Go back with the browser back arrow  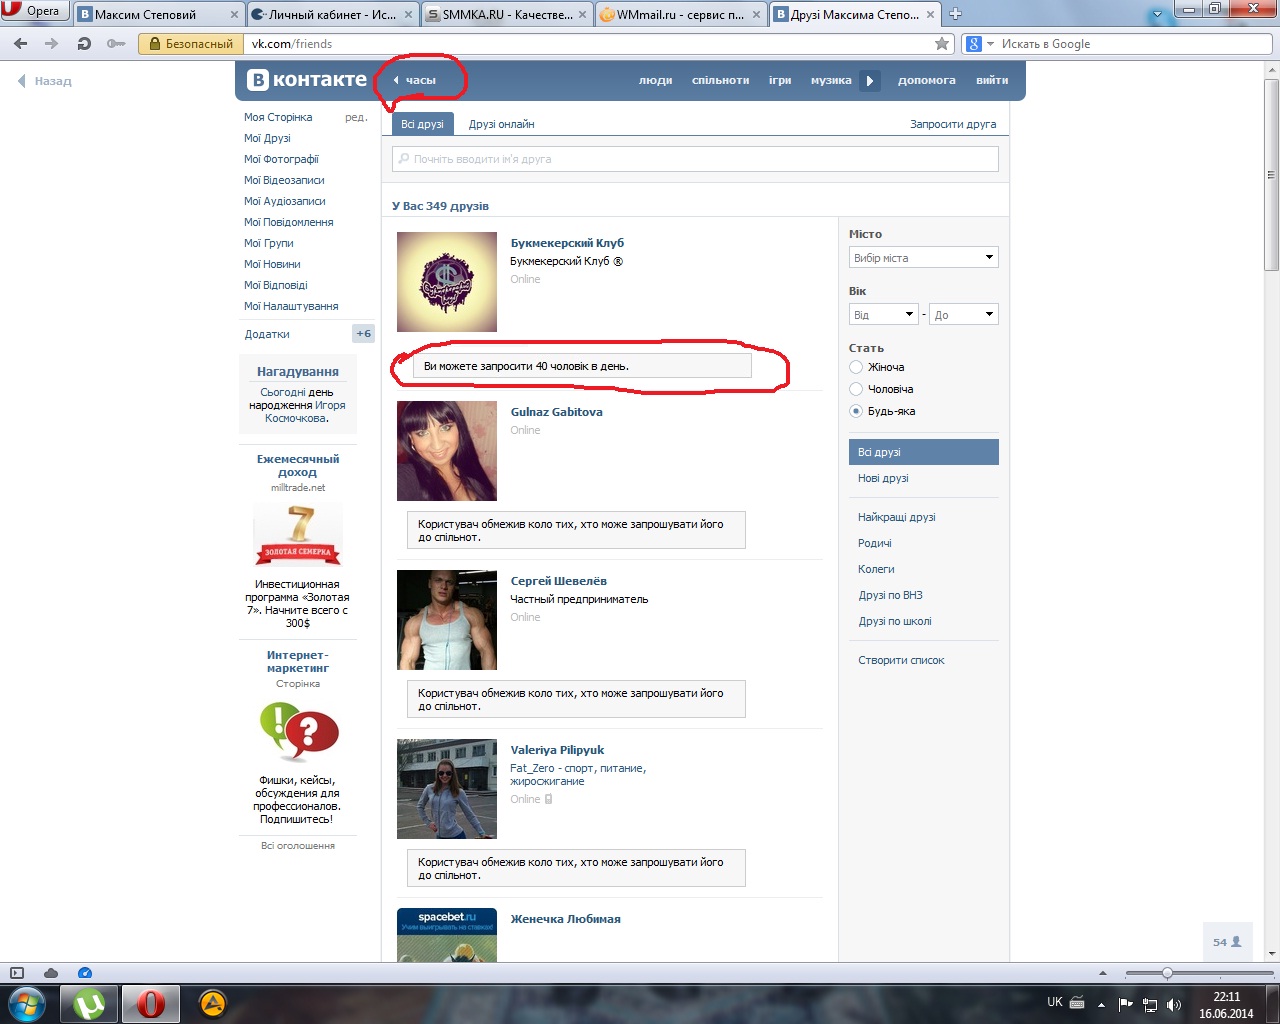[x=21, y=44]
